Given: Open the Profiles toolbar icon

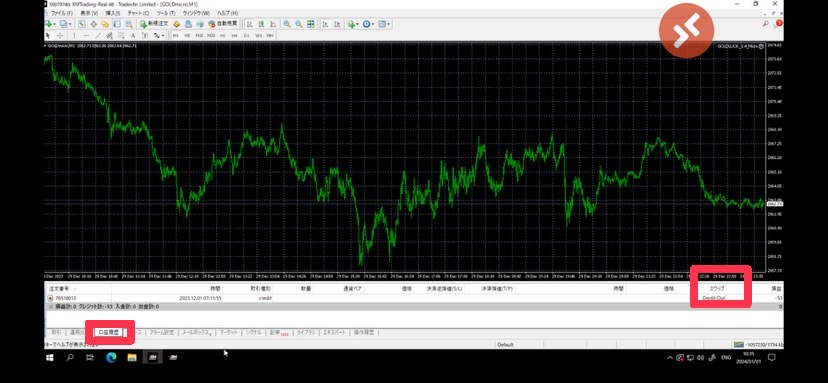Looking at the screenshot, I should (63, 24).
